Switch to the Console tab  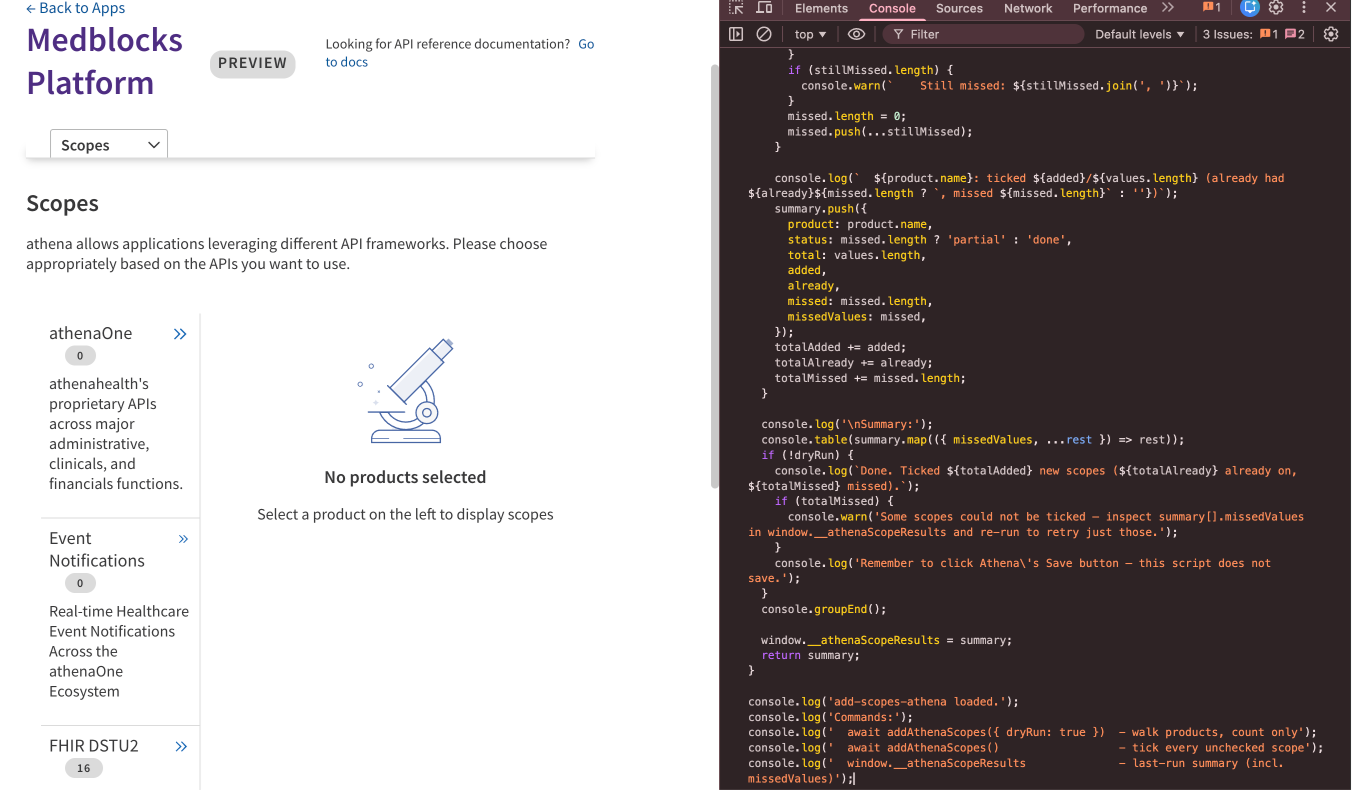click(892, 8)
